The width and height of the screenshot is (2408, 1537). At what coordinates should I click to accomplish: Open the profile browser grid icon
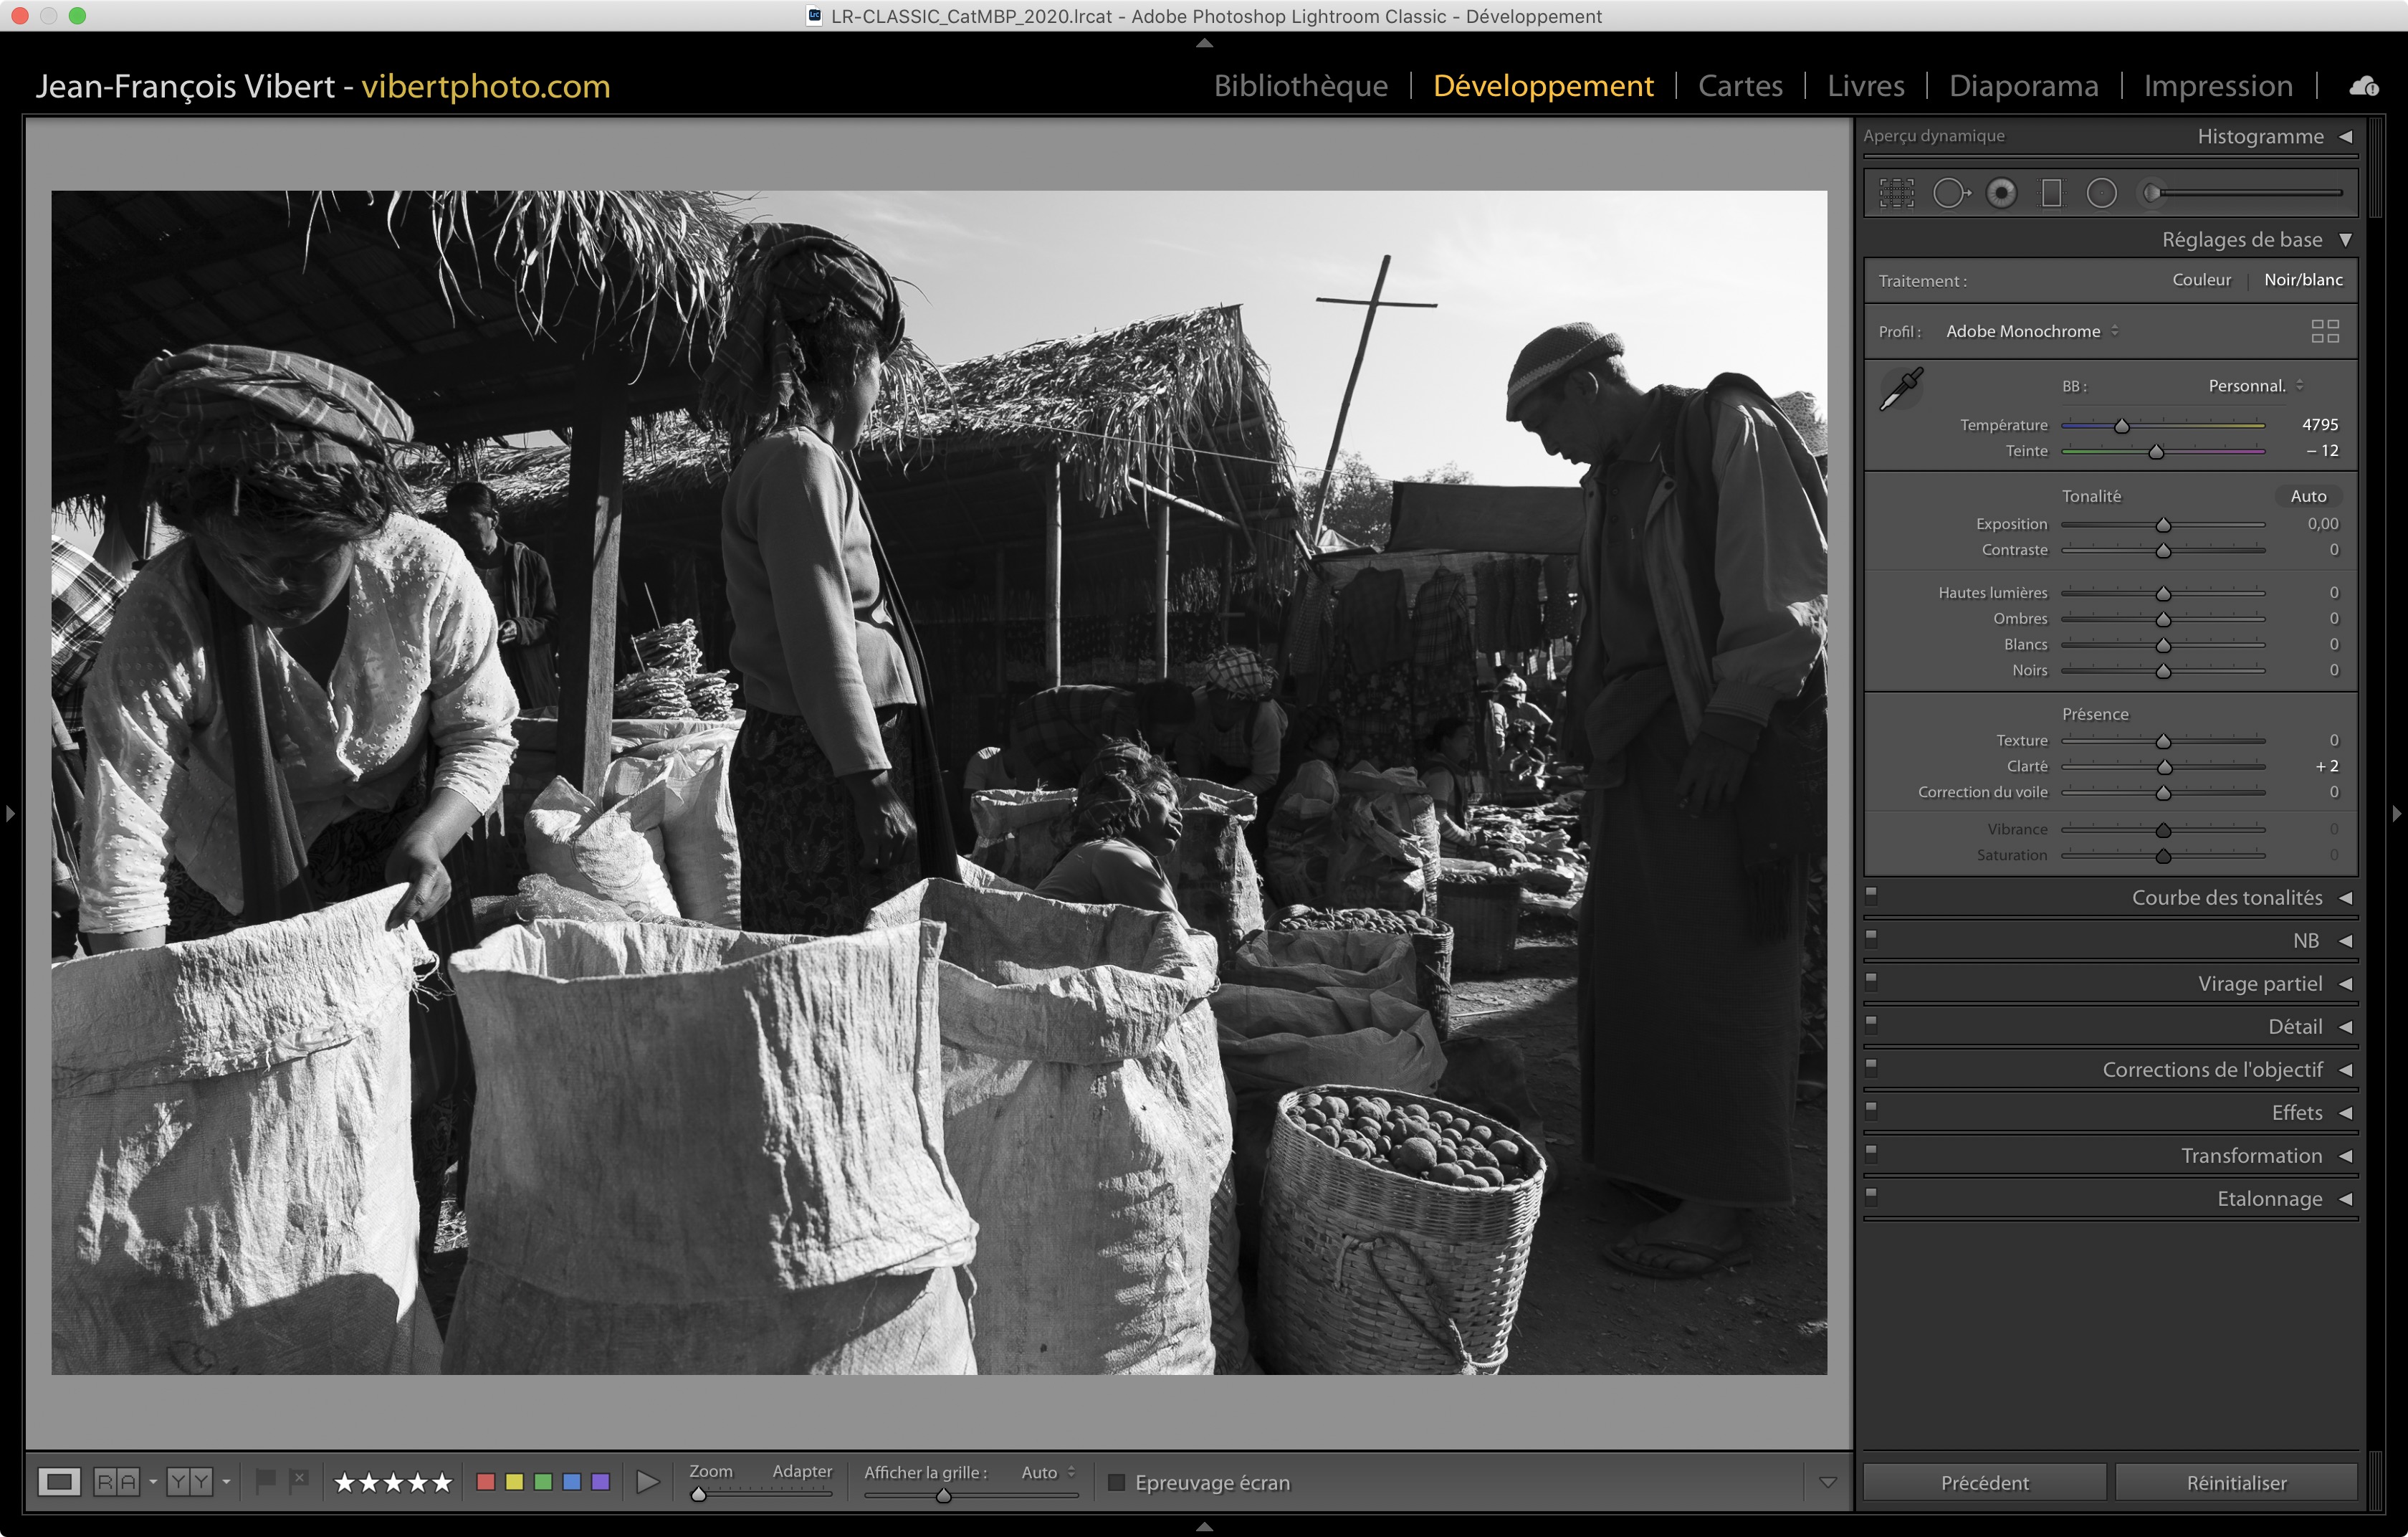[2325, 331]
